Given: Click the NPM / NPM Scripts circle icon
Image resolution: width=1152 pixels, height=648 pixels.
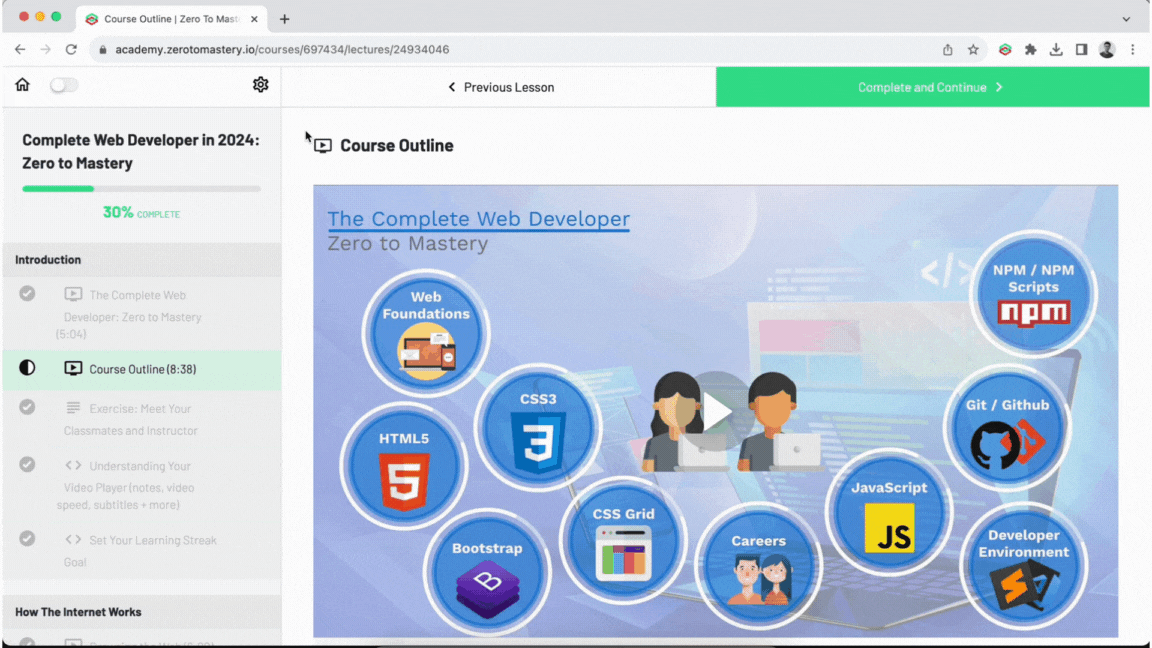Looking at the screenshot, I should coord(1033,294).
